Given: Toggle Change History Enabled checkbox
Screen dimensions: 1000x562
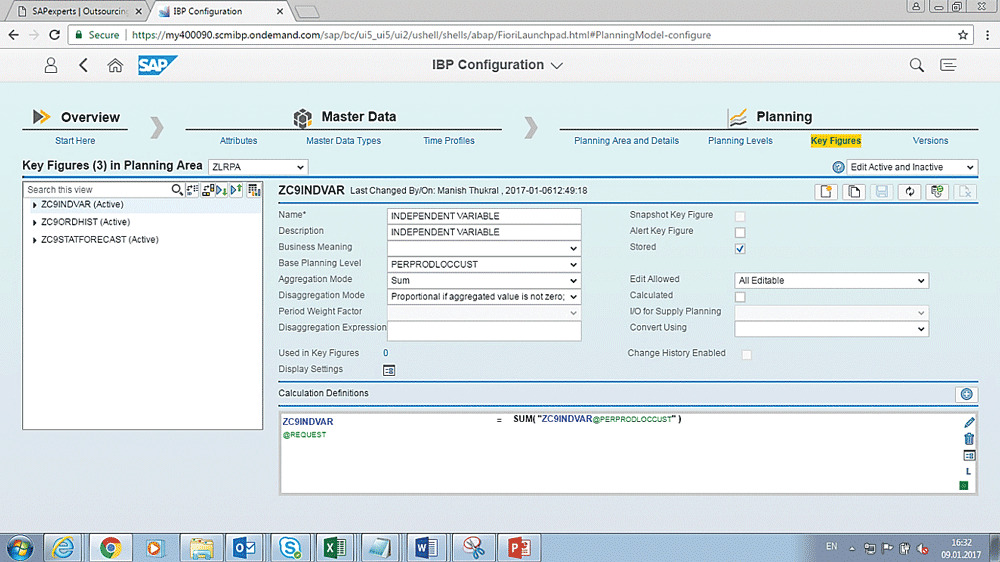Looking at the screenshot, I should click(x=746, y=355).
